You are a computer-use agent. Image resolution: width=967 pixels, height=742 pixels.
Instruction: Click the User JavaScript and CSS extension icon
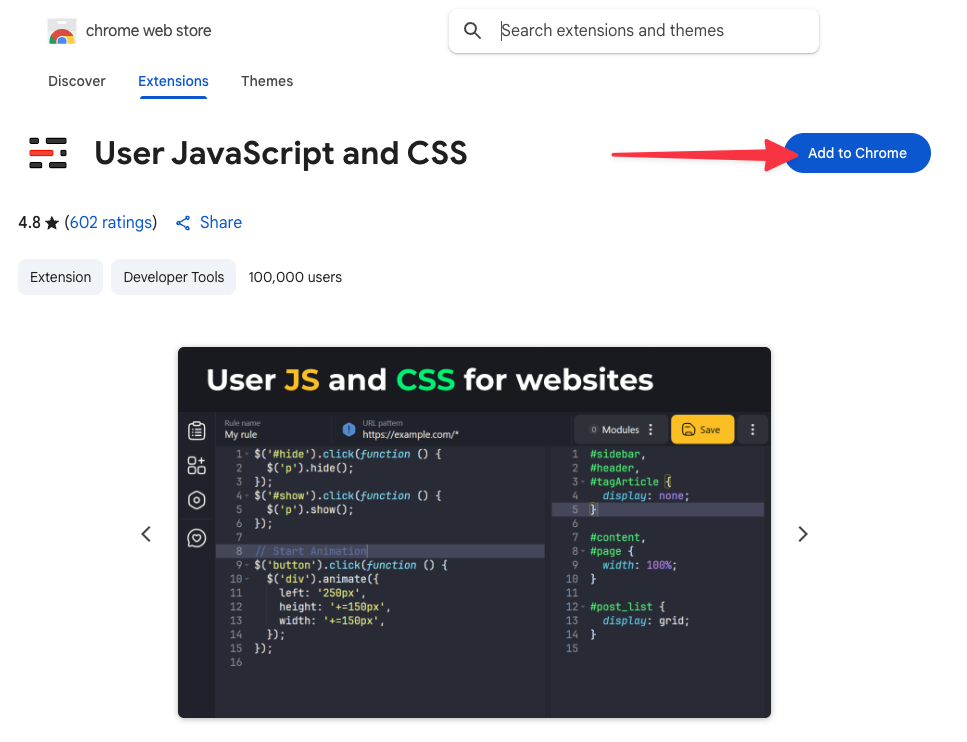[x=48, y=153]
